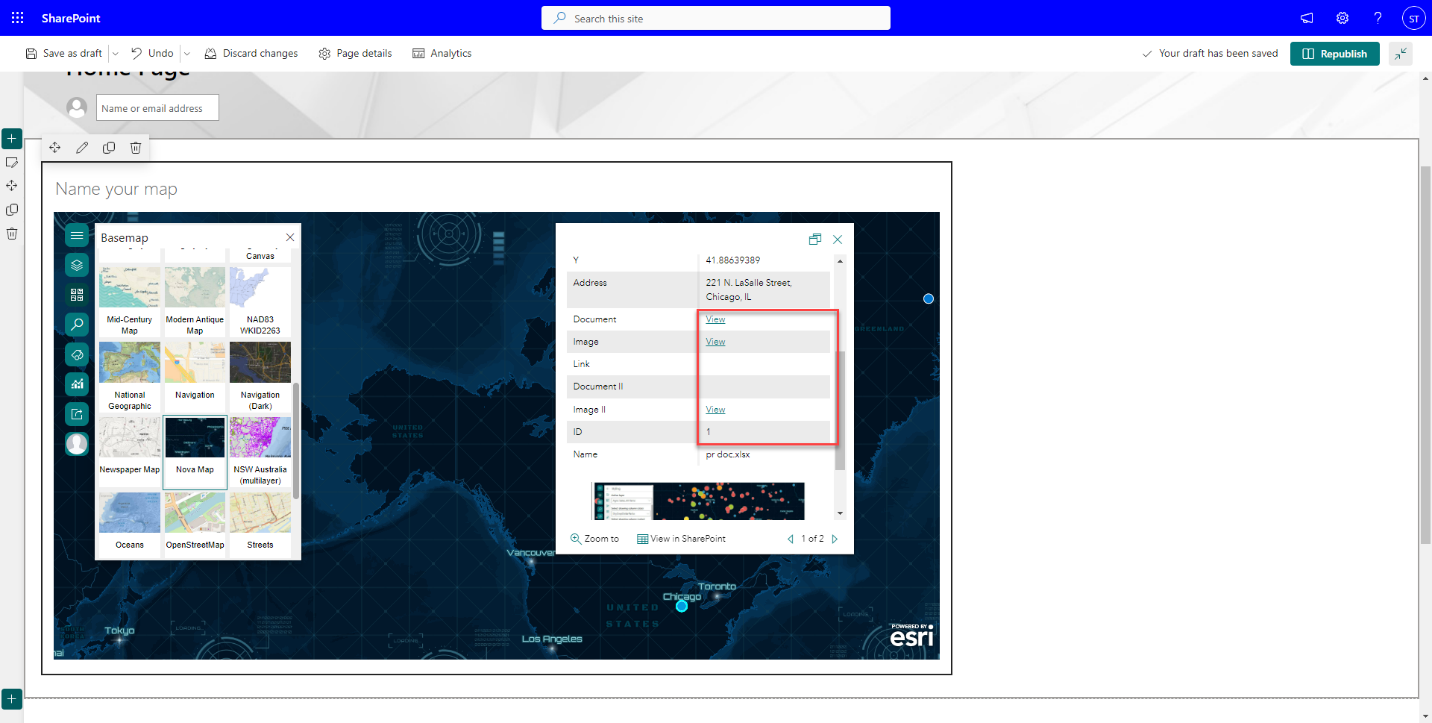
Task: Select the Search magnifier tool on the map
Action: click(77, 324)
